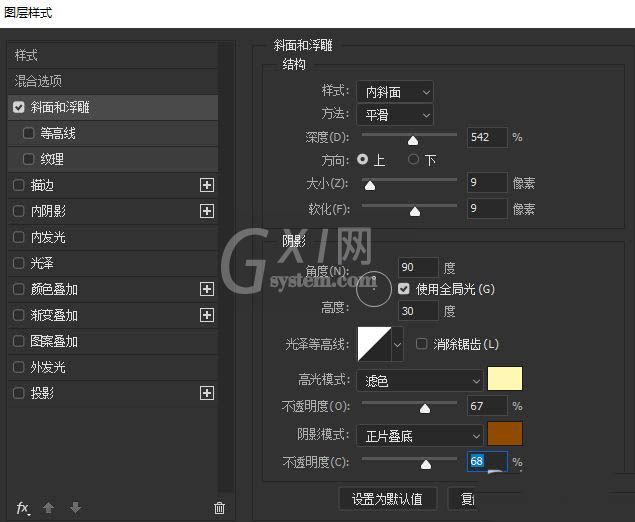Open the 样式 内斜面 dropdown
This screenshot has height=522, width=635.
[x=395, y=92]
